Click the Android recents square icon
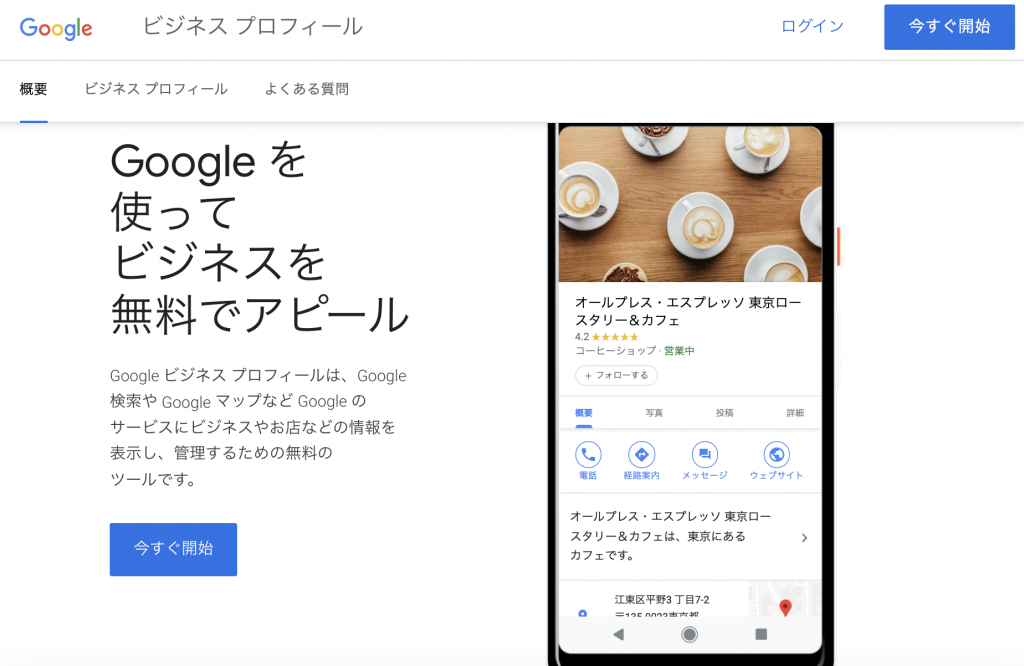The height and width of the screenshot is (666, 1024). 761,634
